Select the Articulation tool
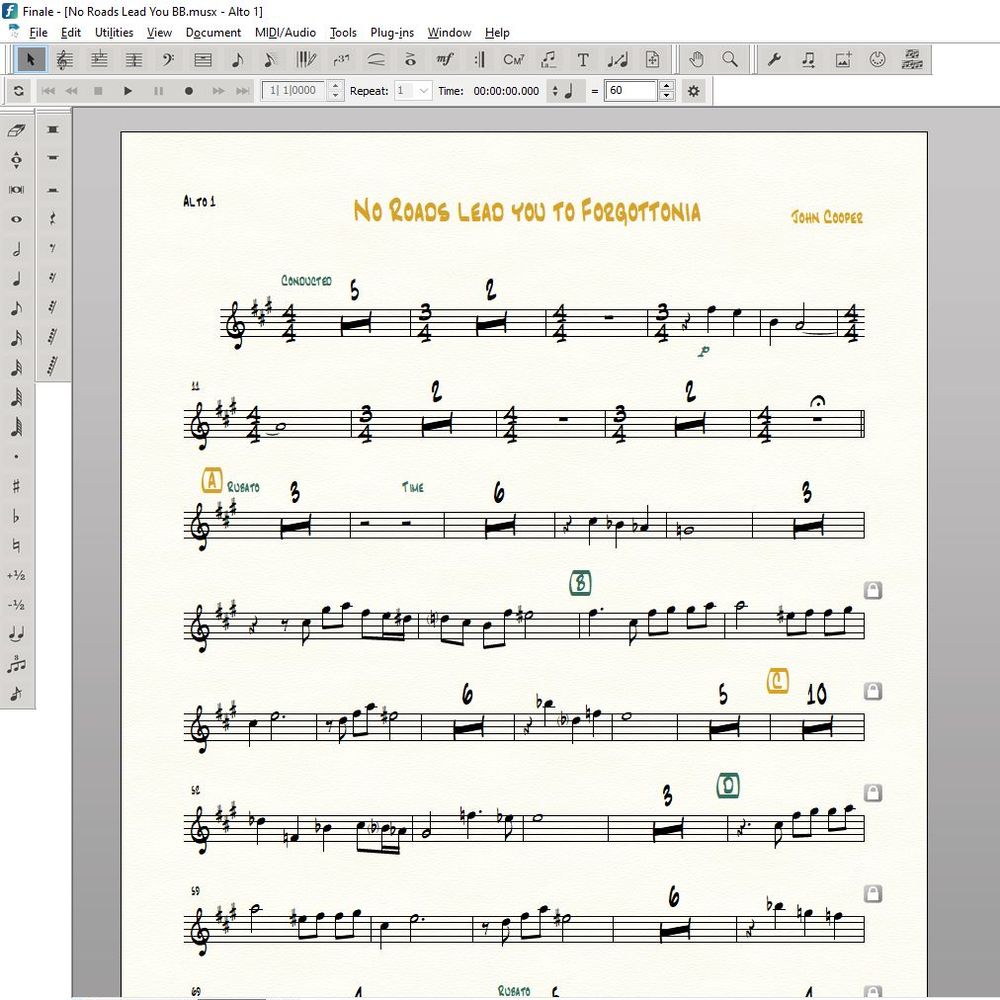 410,60
